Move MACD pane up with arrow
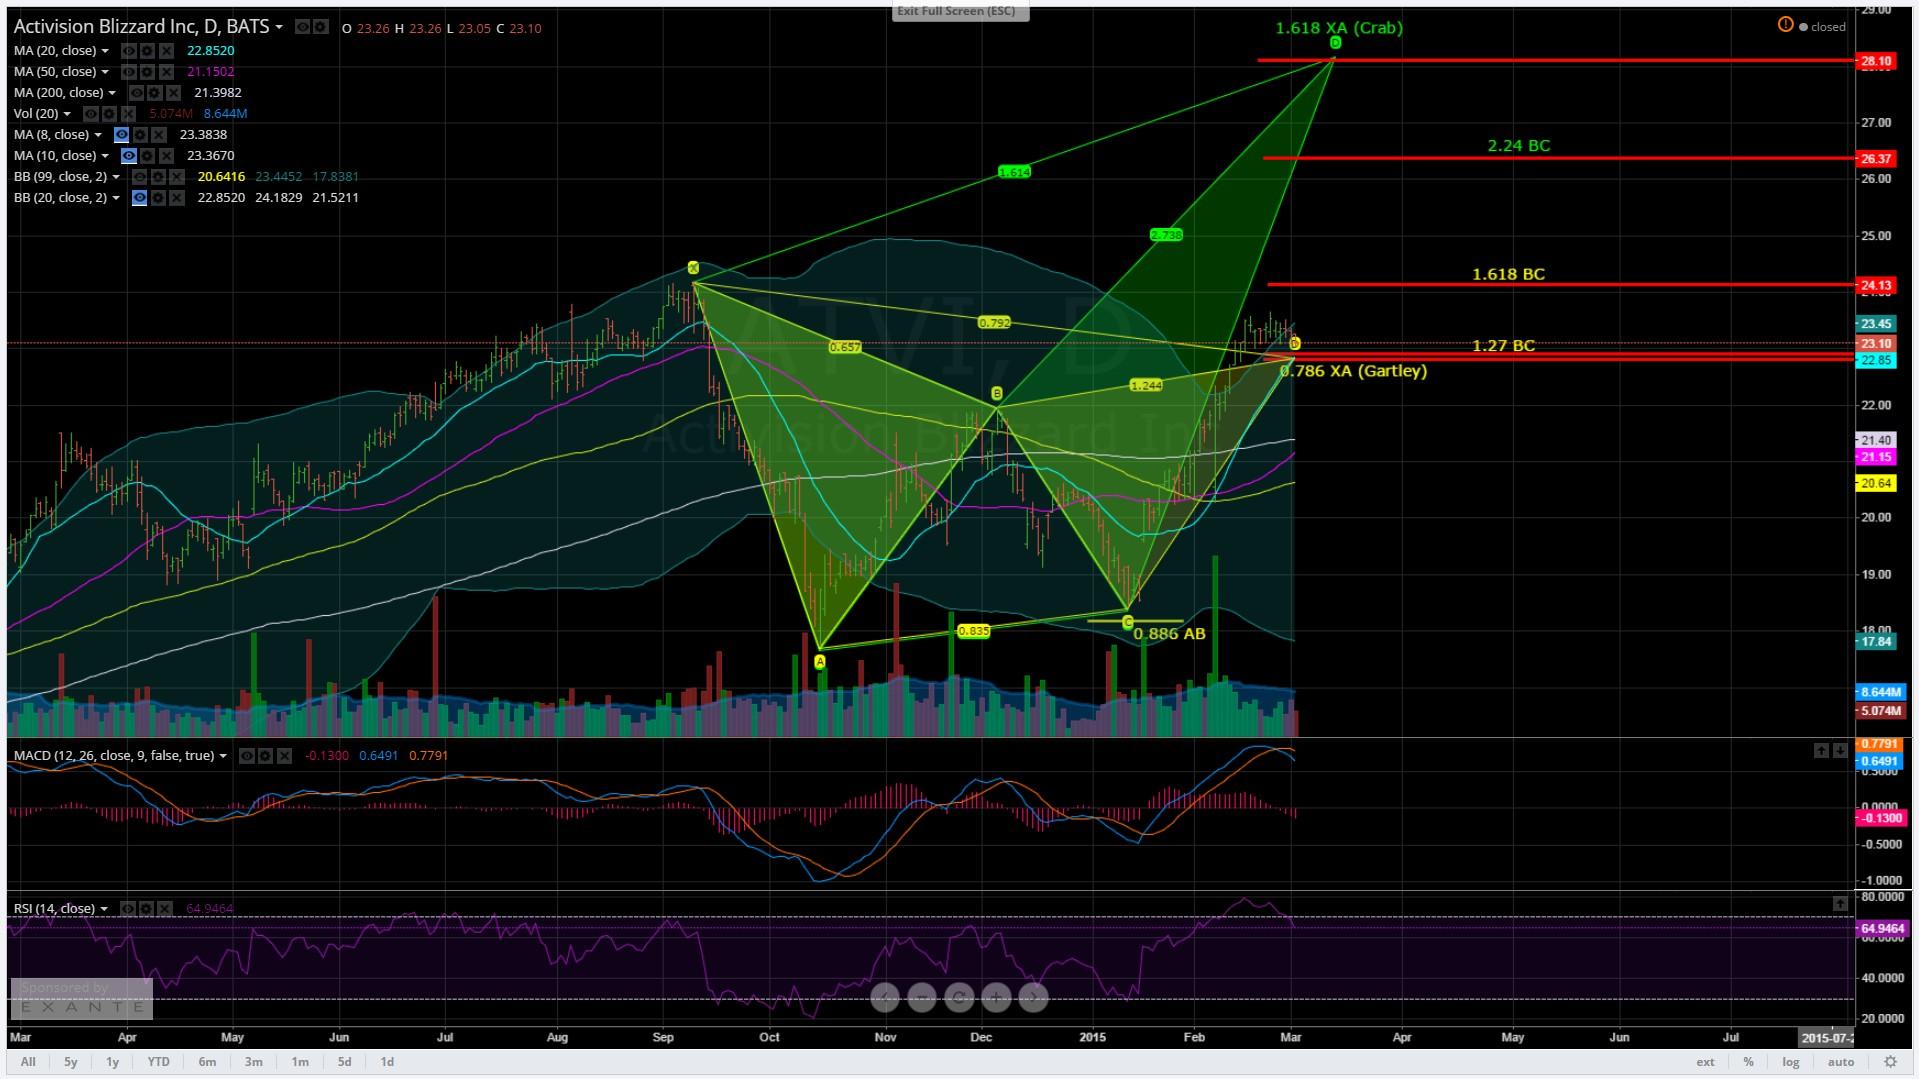The height and width of the screenshot is (1079, 1919). [1821, 751]
